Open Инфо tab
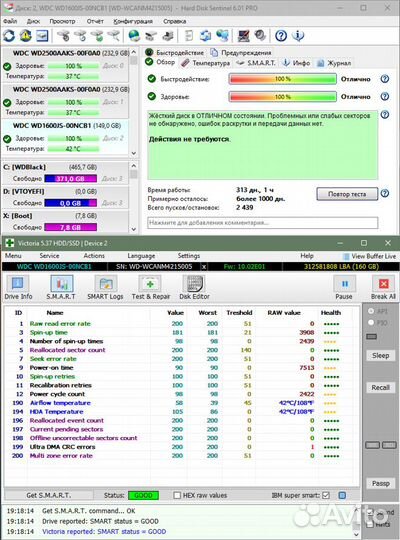The height and width of the screenshot is (540, 400). pyautogui.click(x=297, y=63)
